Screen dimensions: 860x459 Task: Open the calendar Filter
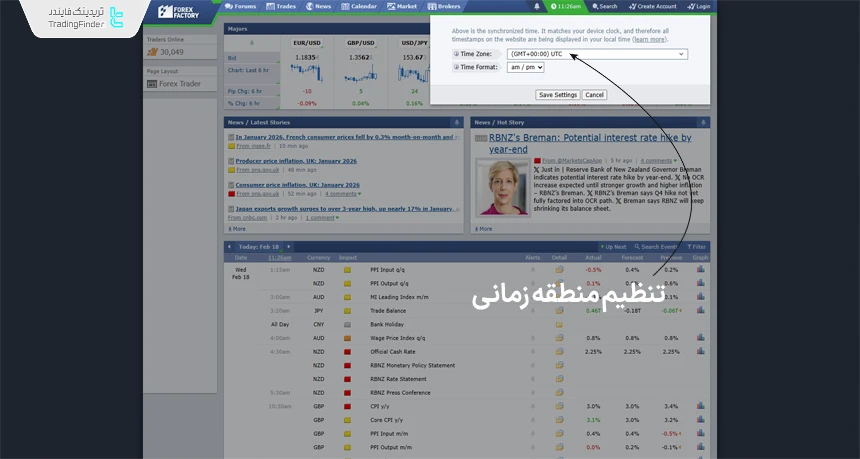pos(697,247)
